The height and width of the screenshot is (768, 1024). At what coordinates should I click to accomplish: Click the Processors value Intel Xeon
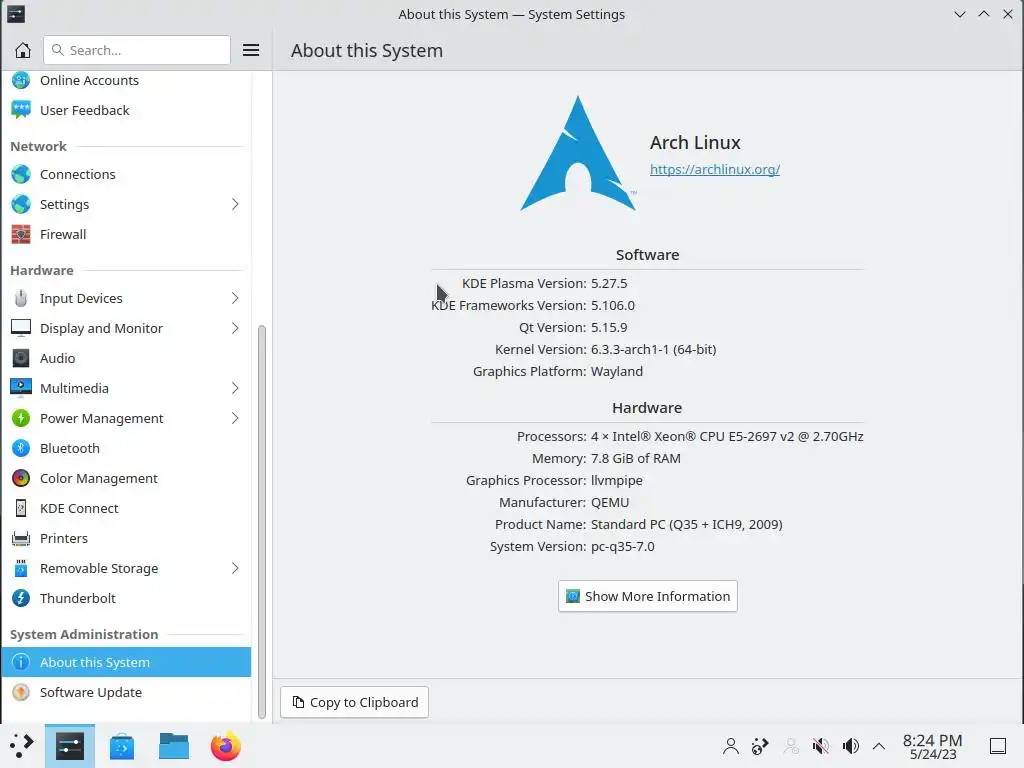pyautogui.click(x=727, y=436)
